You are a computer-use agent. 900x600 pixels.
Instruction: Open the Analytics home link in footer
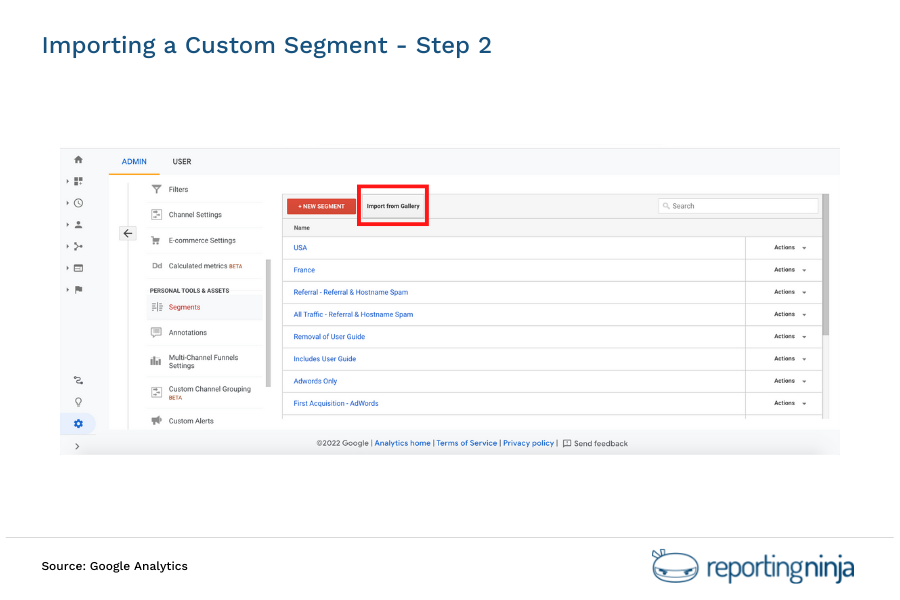(402, 443)
